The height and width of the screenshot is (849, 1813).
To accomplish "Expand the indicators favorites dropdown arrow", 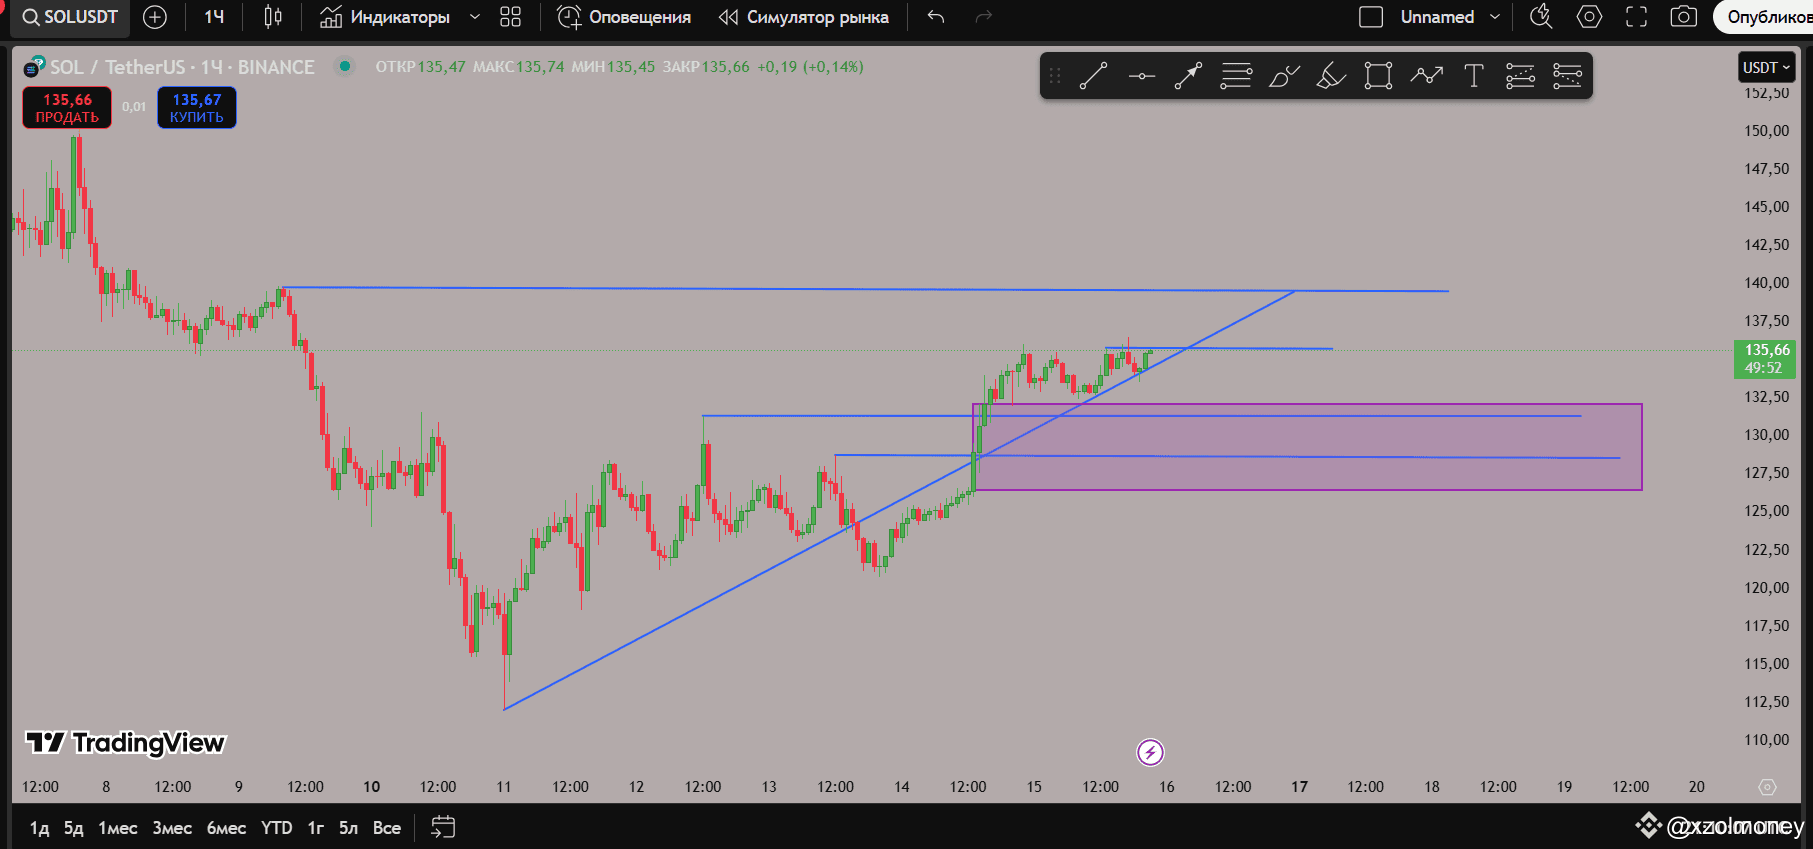I will pos(475,17).
